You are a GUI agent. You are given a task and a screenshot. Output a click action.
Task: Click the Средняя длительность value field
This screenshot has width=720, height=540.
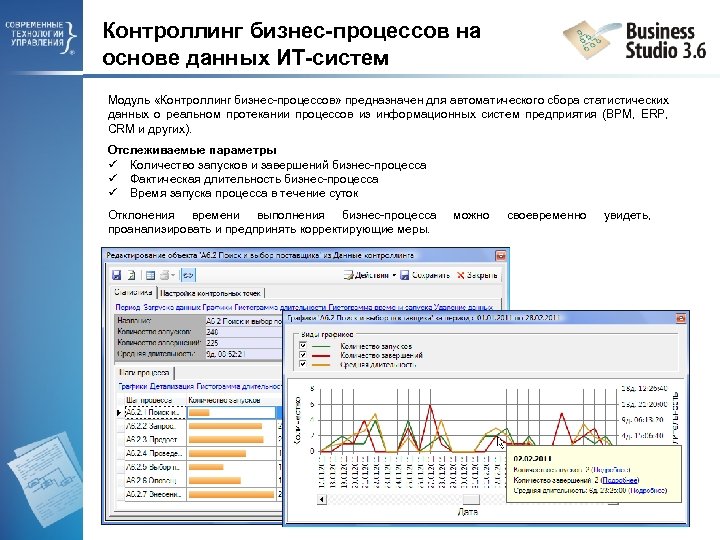pos(244,354)
